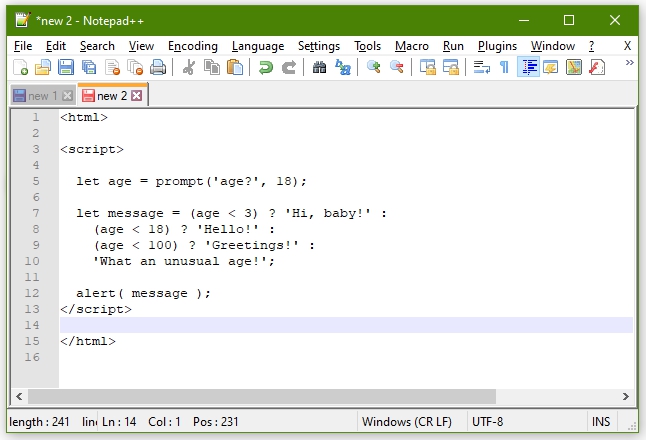Click the horizontal scrollbar thumb
The width and height of the screenshot is (646, 440).
pyautogui.click(x=262, y=396)
